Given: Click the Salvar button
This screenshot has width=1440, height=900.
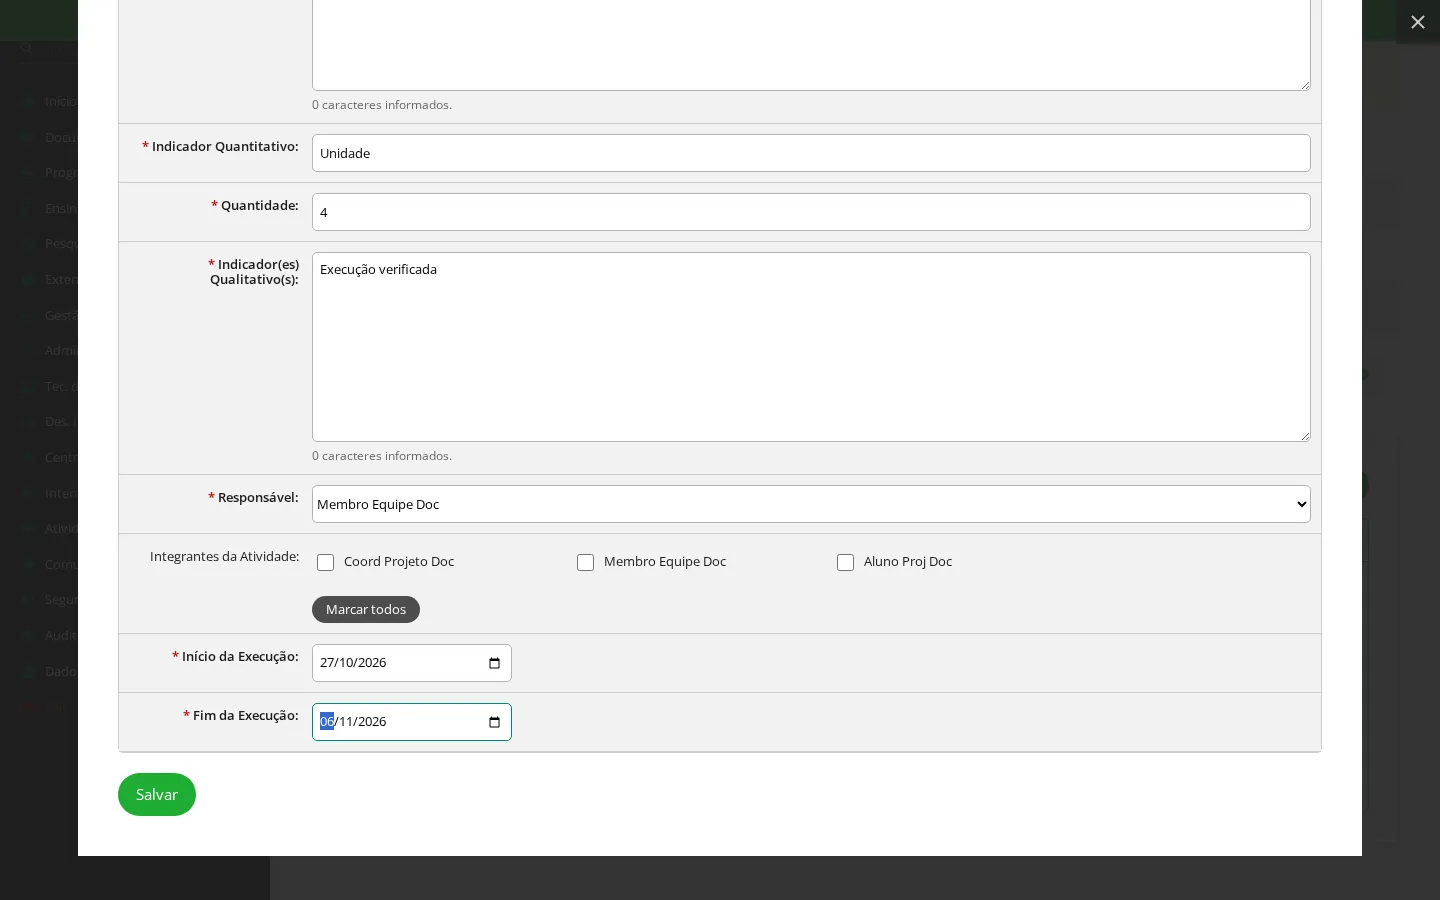Looking at the screenshot, I should pos(157,794).
